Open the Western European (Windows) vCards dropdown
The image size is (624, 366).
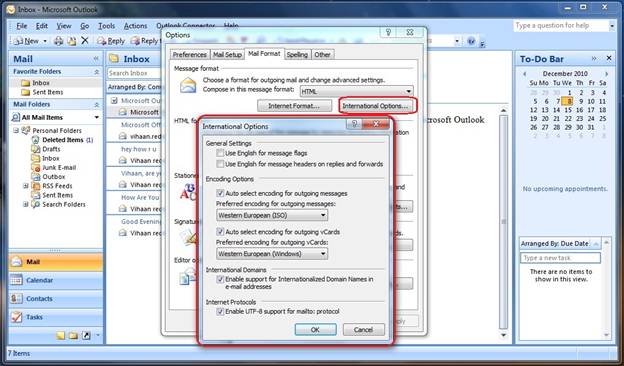tap(272, 254)
